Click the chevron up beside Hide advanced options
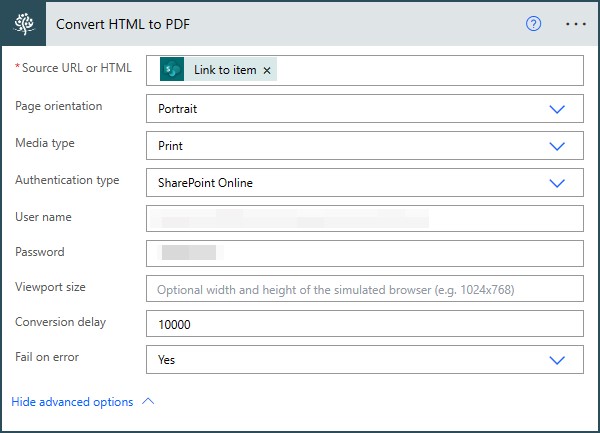 pyautogui.click(x=149, y=401)
